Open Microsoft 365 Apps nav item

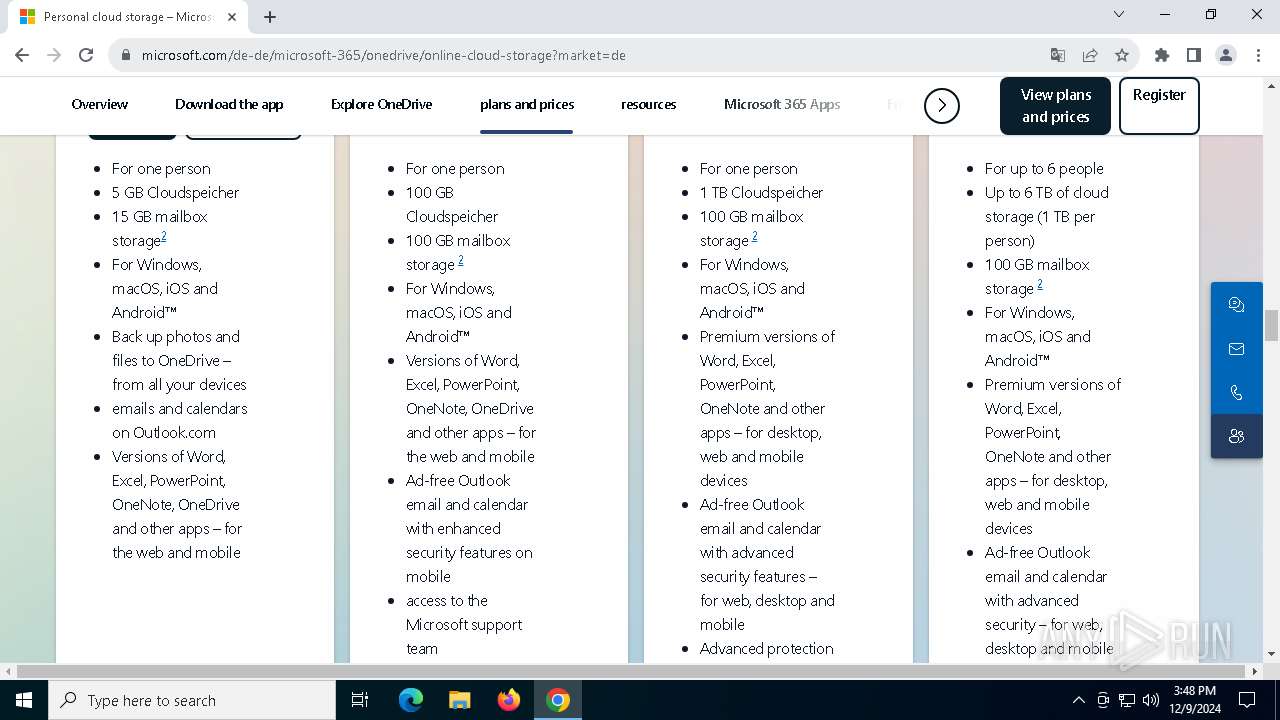pyautogui.click(x=782, y=104)
